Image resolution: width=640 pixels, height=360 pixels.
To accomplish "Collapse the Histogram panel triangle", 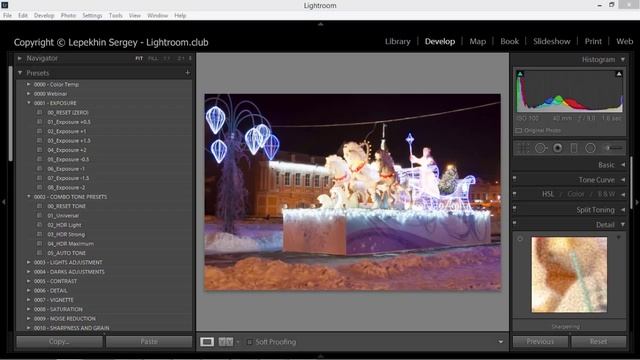I will click(623, 60).
